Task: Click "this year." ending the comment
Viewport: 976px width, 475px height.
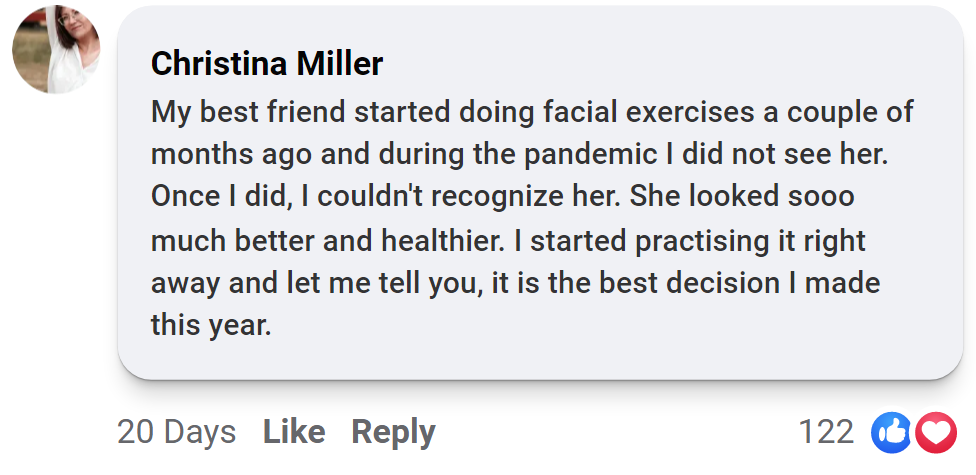Action: coord(211,325)
